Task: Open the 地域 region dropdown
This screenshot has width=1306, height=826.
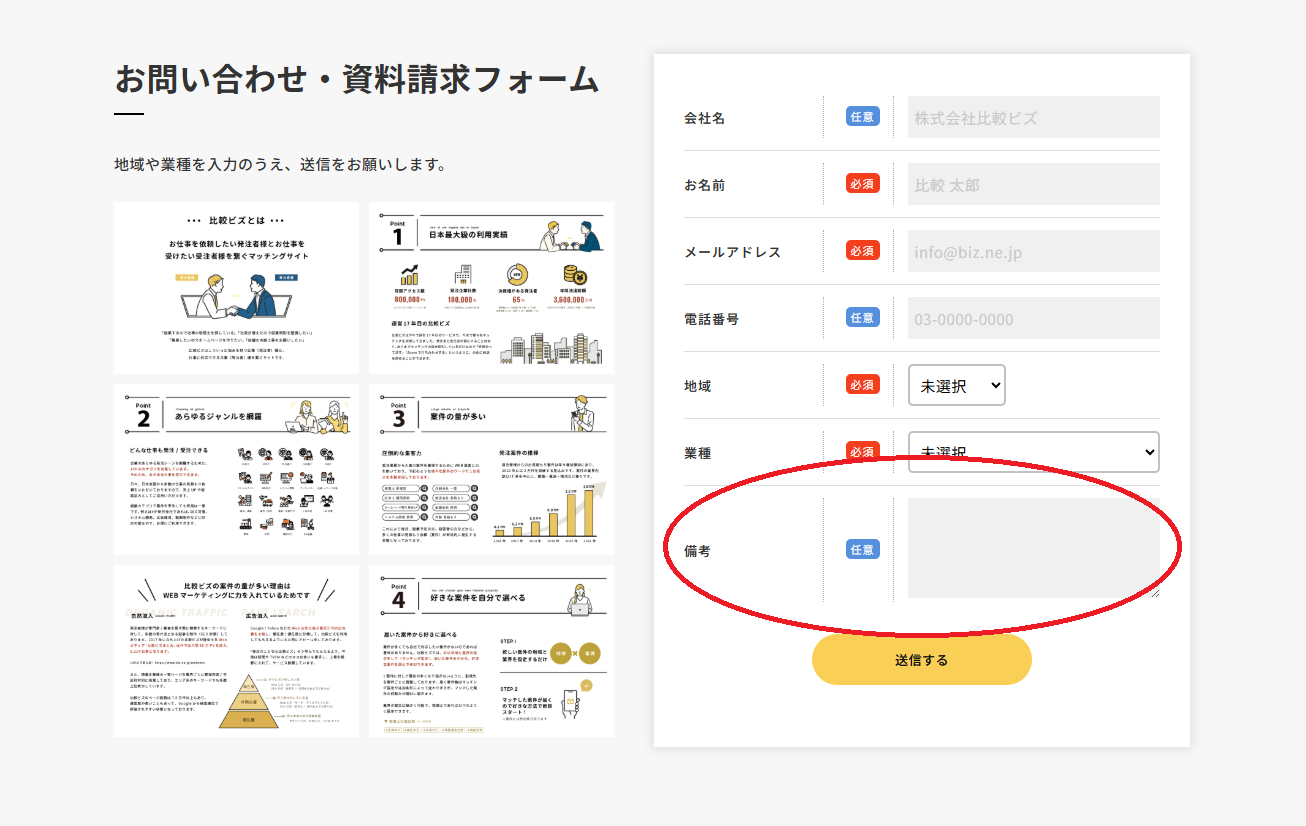Action: pos(956,385)
